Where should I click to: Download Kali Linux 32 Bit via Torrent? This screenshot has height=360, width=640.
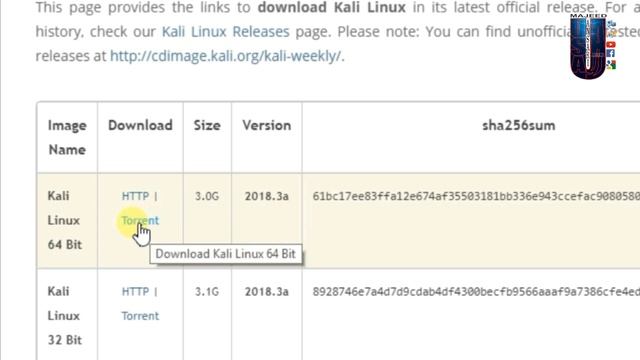(x=140, y=316)
